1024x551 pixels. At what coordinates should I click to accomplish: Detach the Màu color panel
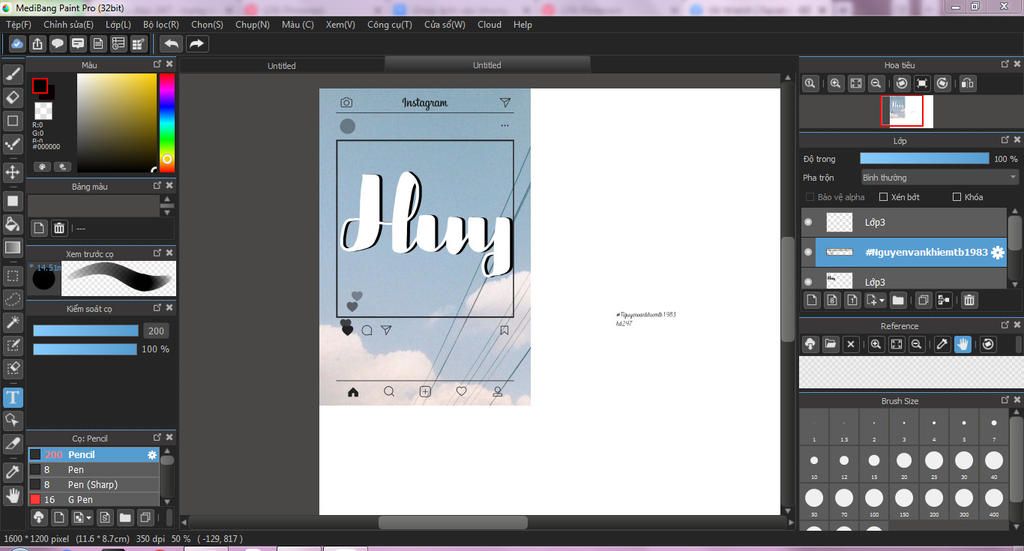(157, 64)
